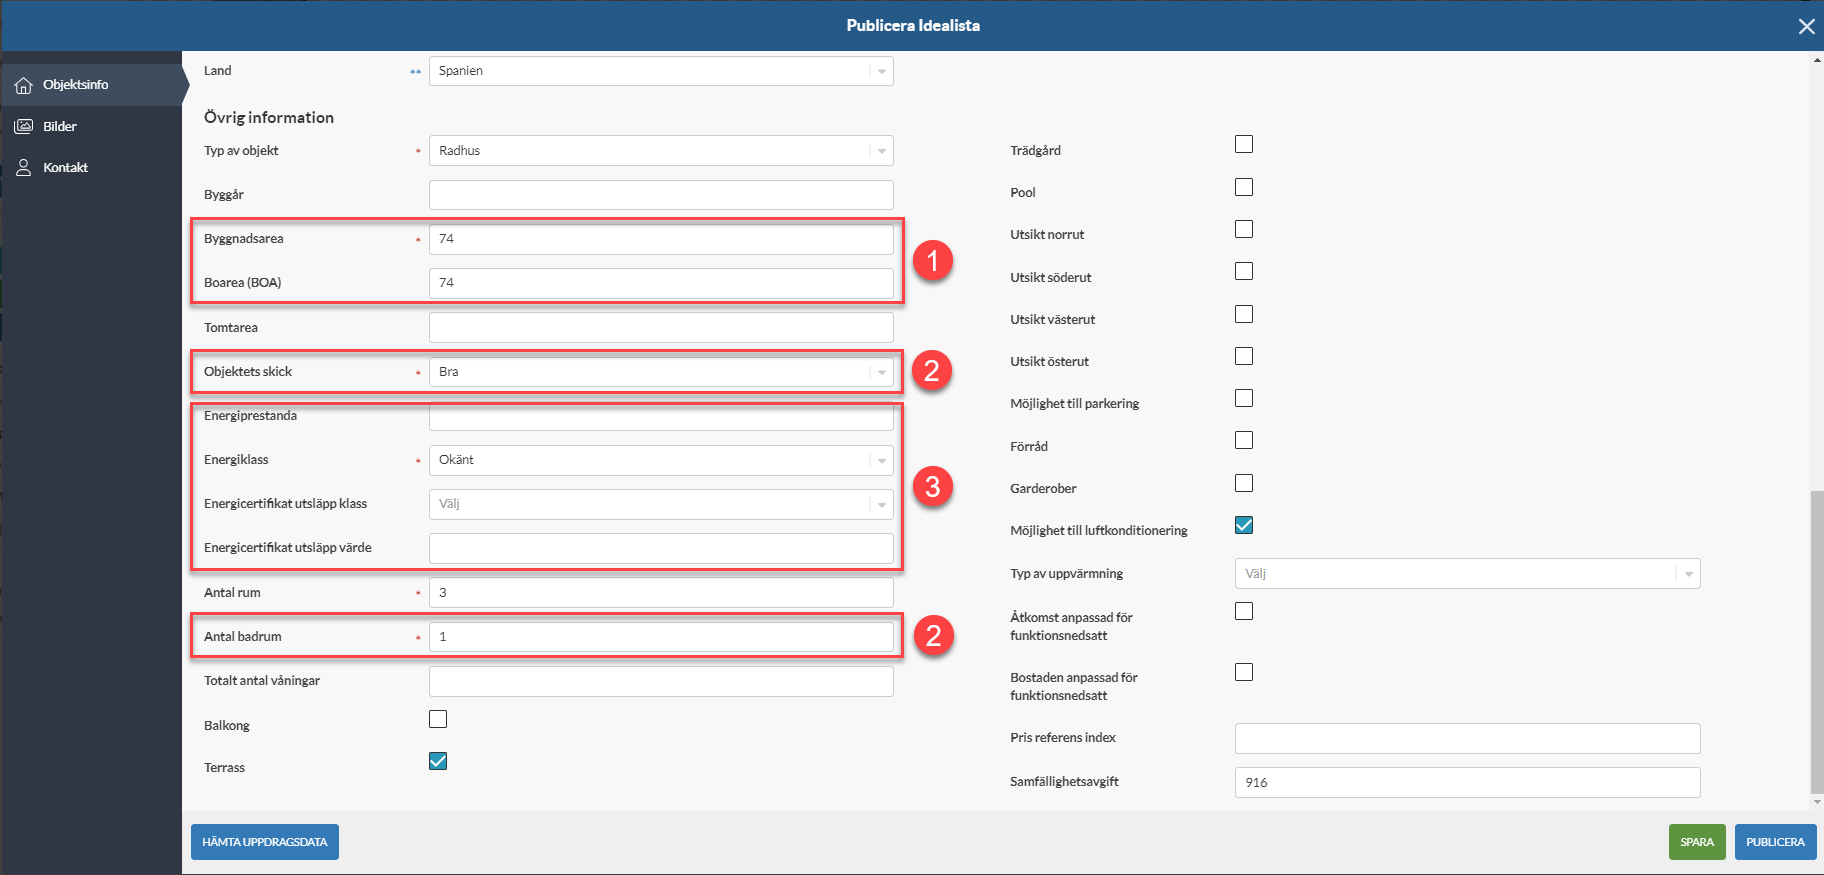Open the Land dropdown showing Spanien
This screenshot has height=875, width=1824.
point(661,71)
